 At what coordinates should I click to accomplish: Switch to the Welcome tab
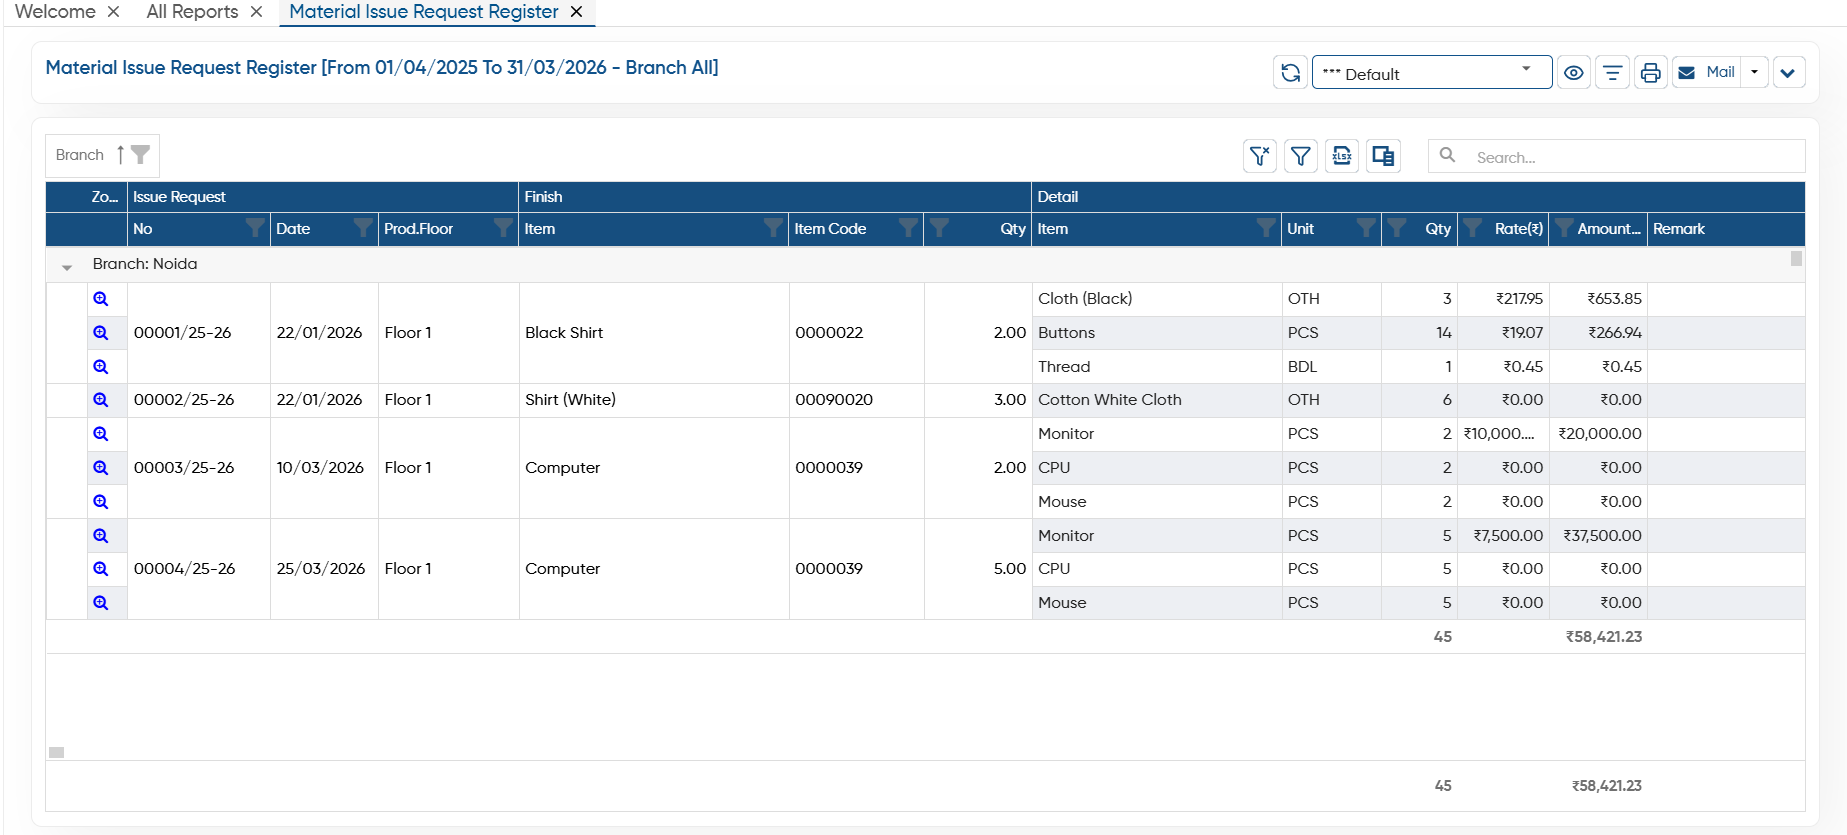tap(55, 12)
